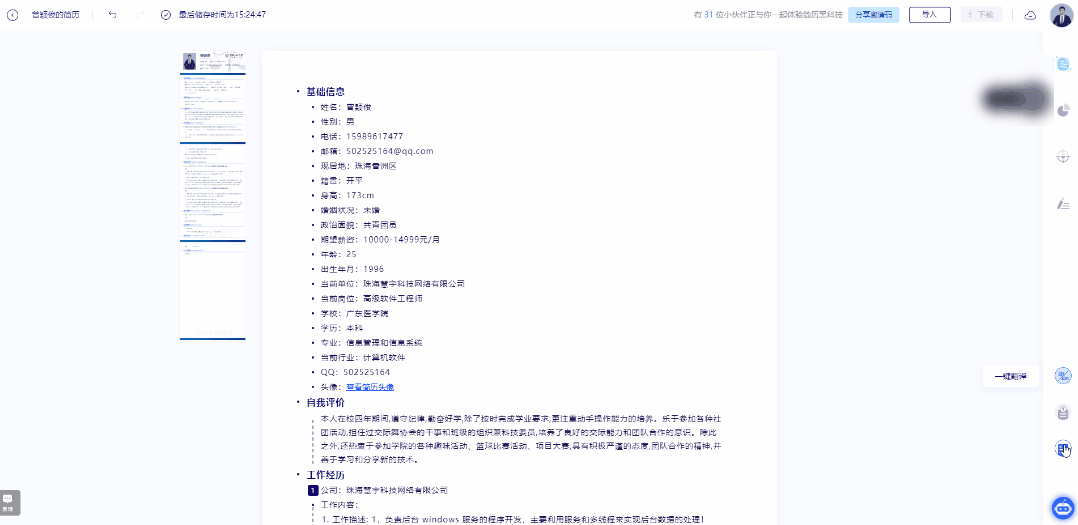Click the phone number 15989617477

click(x=375, y=136)
